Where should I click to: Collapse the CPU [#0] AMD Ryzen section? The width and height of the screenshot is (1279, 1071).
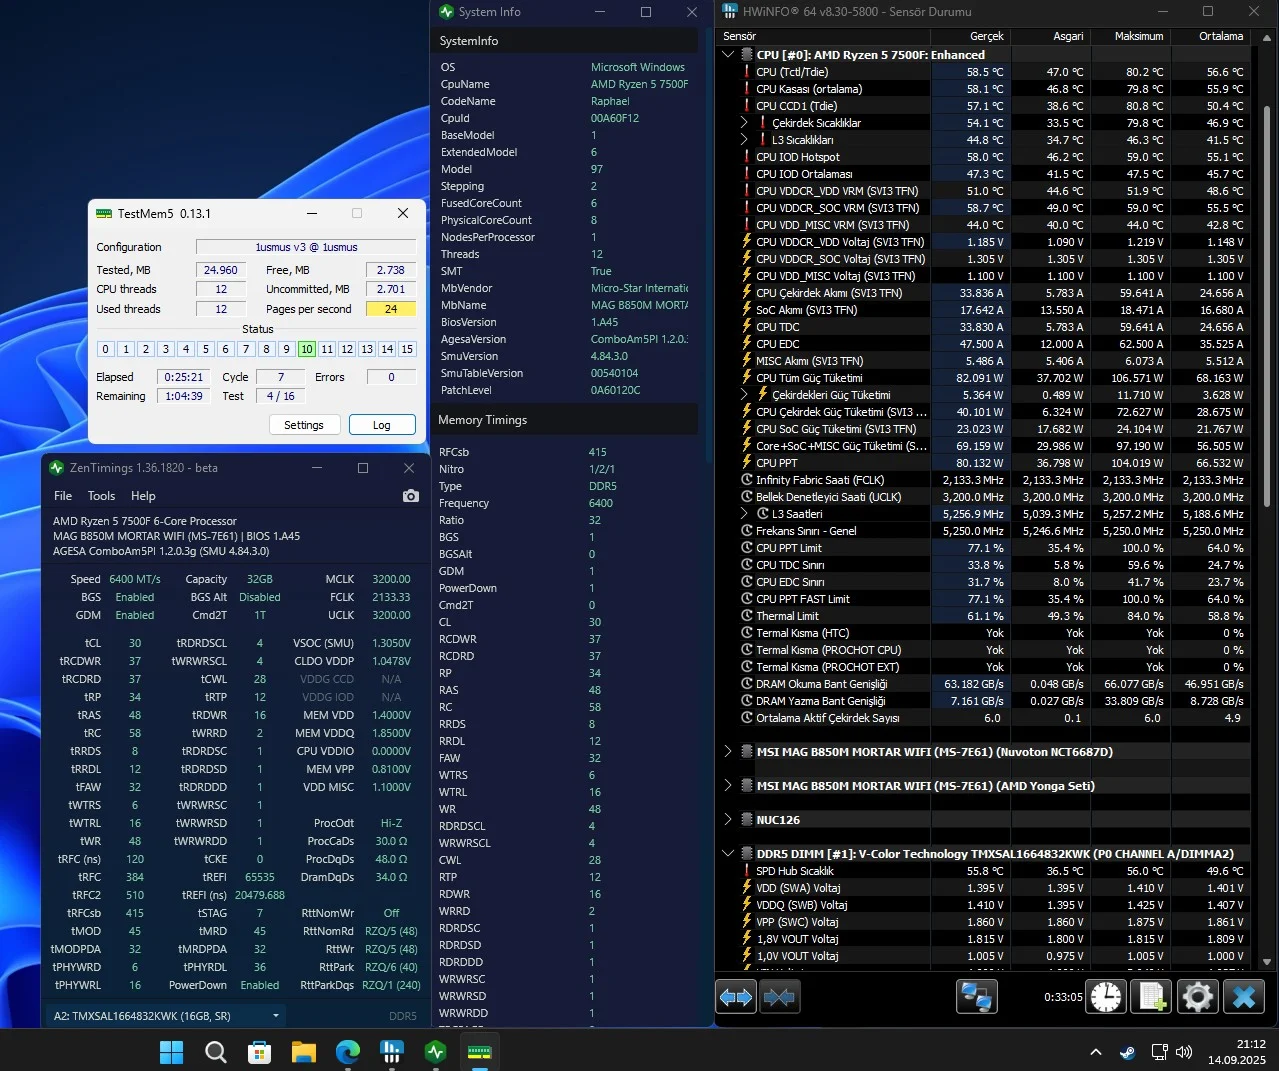tap(728, 55)
